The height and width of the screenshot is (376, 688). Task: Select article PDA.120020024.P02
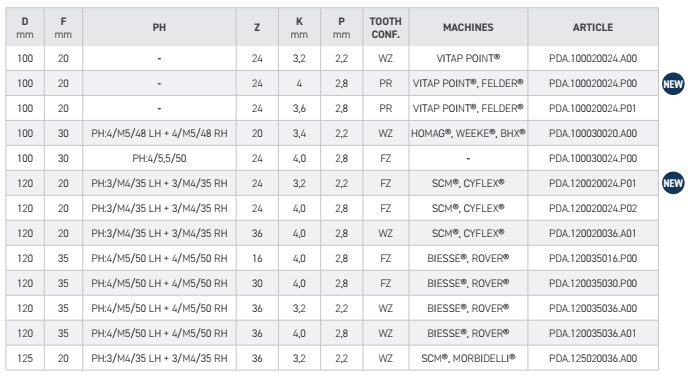[593, 208]
